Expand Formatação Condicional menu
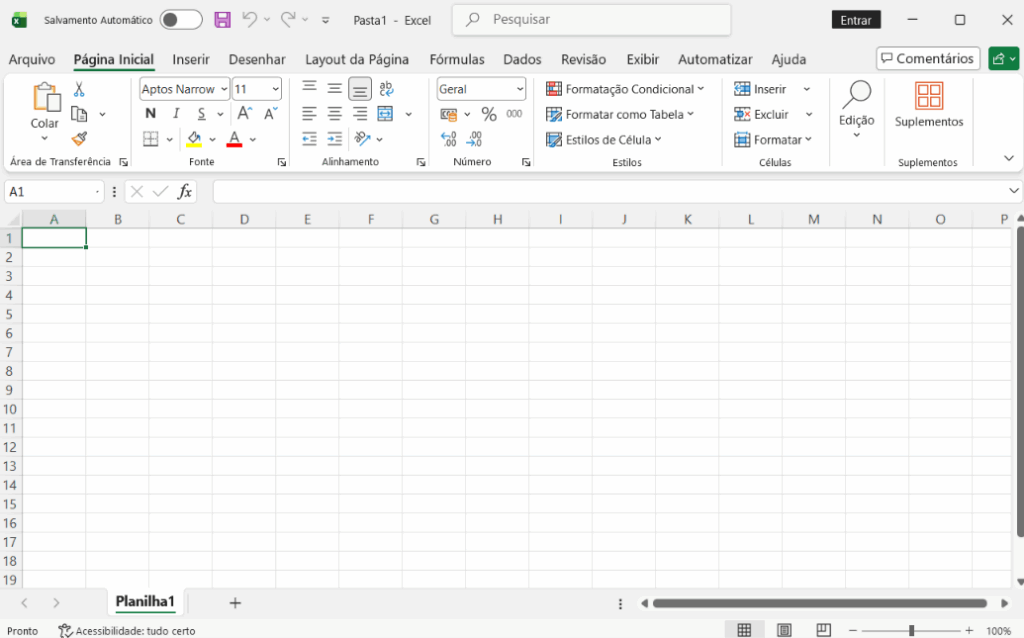The height and width of the screenshot is (638, 1024). pos(626,89)
